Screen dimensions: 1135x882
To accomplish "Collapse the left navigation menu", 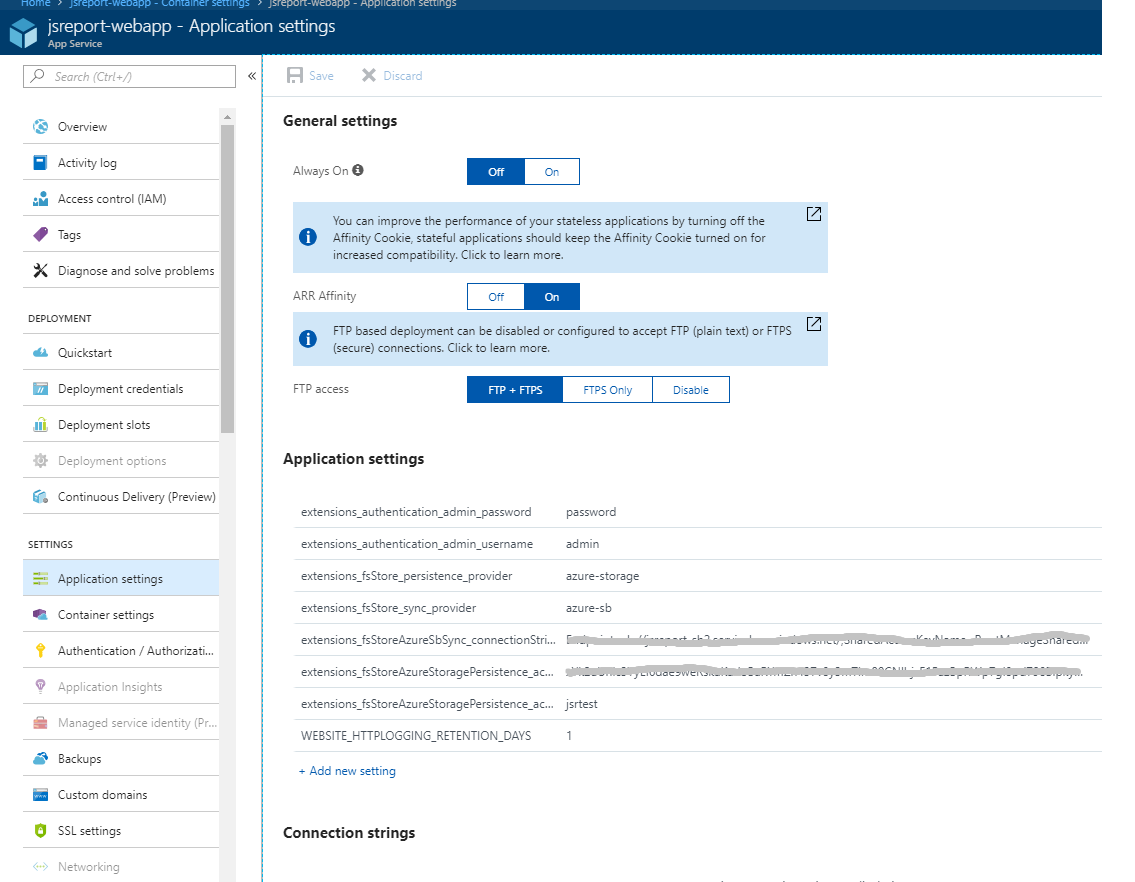I will 252,76.
